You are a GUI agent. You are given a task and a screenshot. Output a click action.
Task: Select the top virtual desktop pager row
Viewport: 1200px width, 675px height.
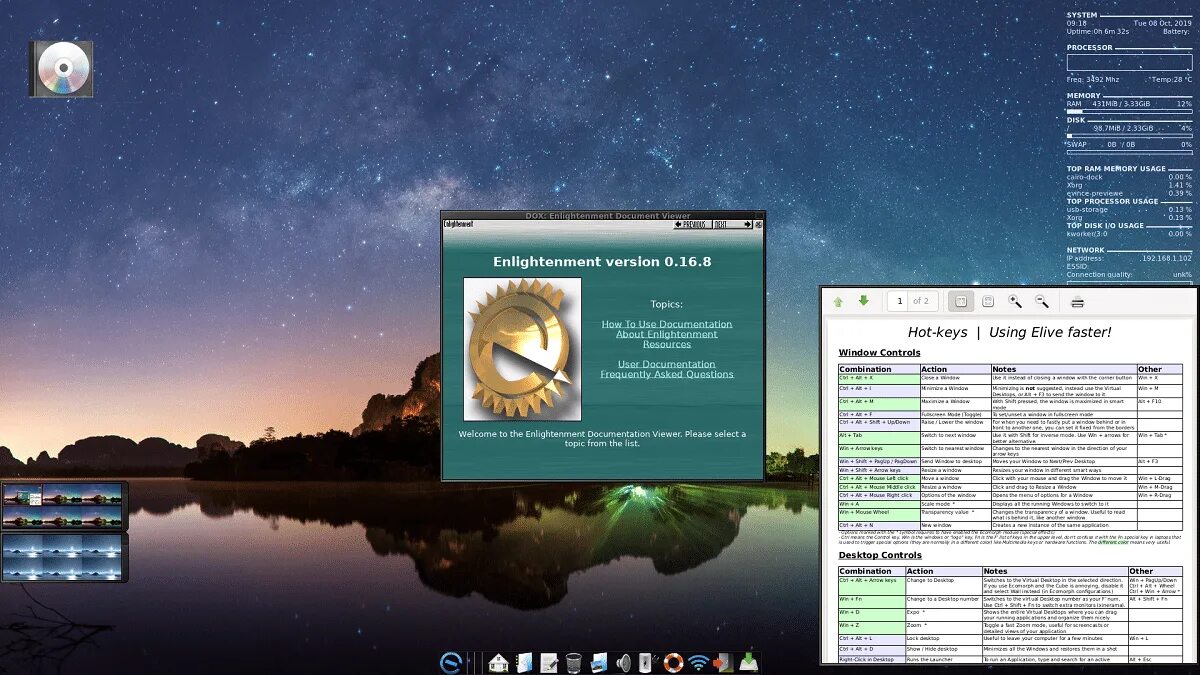(x=64, y=507)
